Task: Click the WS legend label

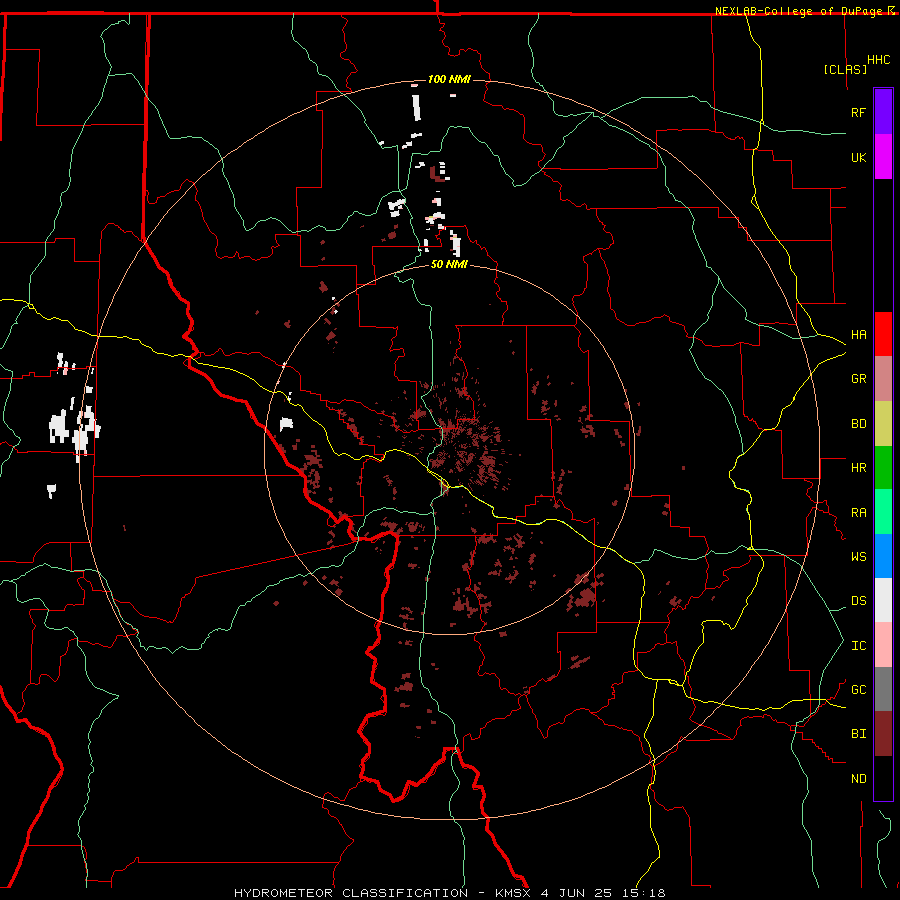Action: coord(859,556)
